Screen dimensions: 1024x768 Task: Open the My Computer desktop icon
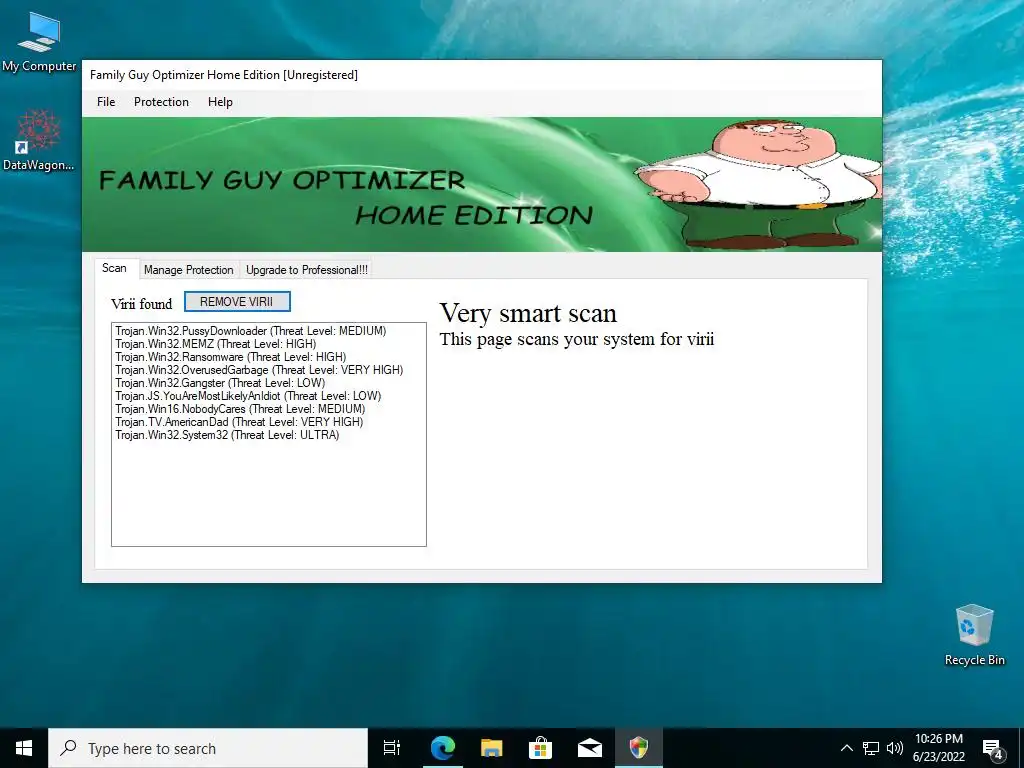[39, 42]
